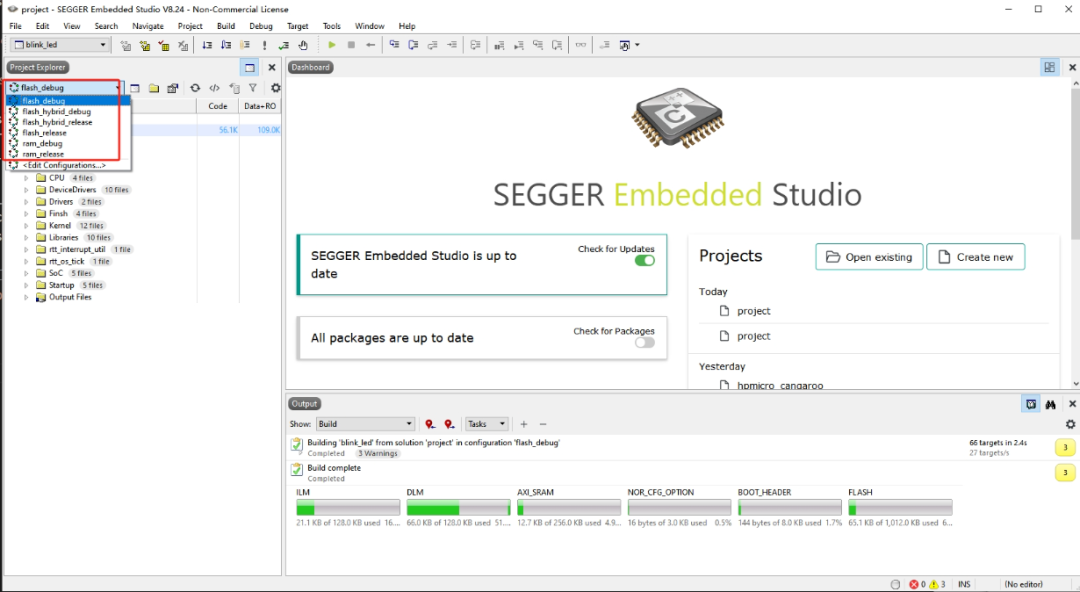The width and height of the screenshot is (1080, 592).
Task: Click the Code column header
Action: point(218,106)
